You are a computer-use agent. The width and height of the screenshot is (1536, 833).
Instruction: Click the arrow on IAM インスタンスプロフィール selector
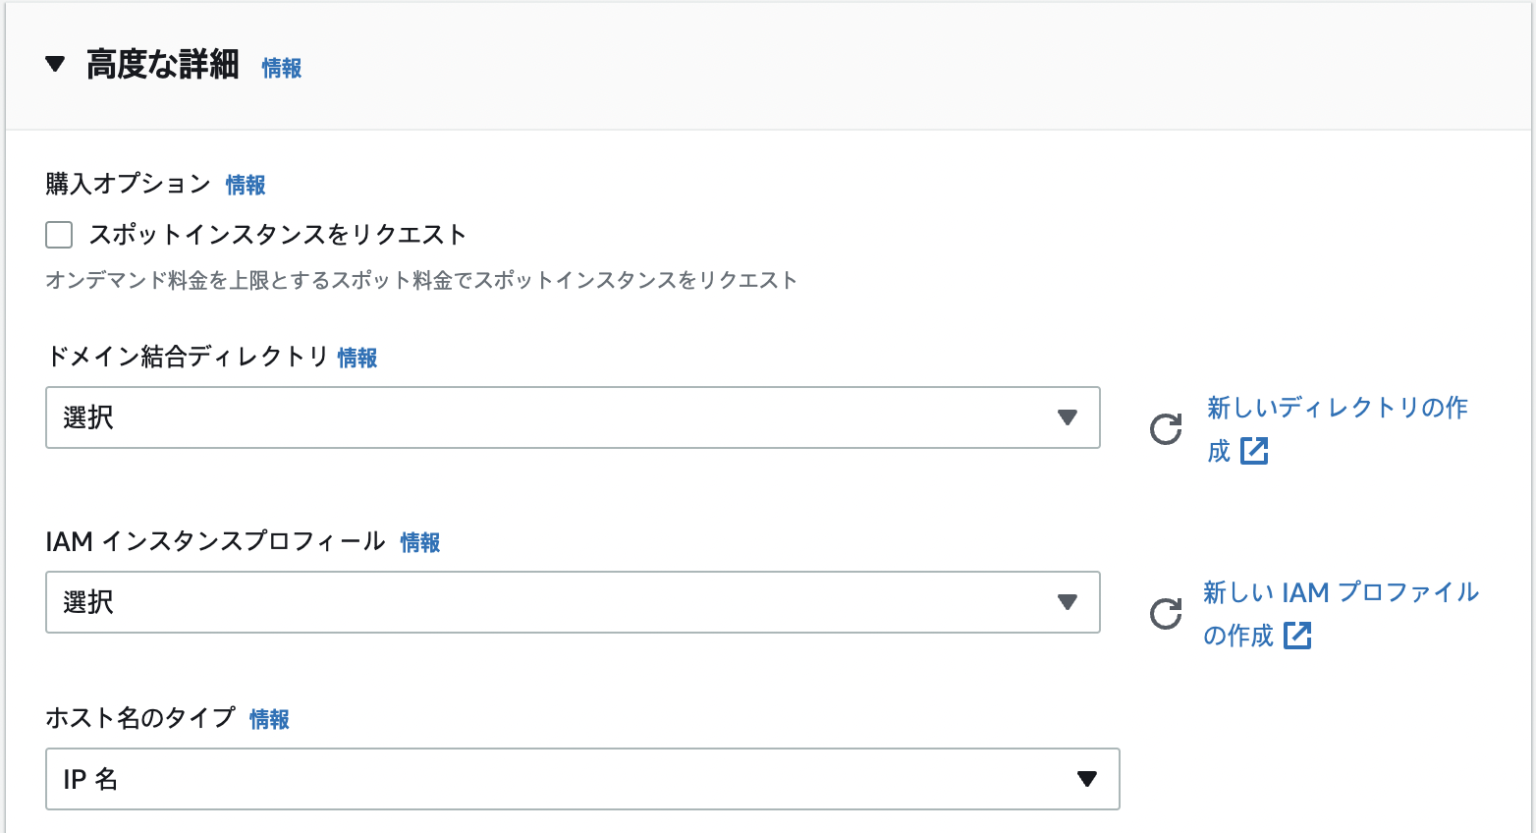tap(1068, 602)
